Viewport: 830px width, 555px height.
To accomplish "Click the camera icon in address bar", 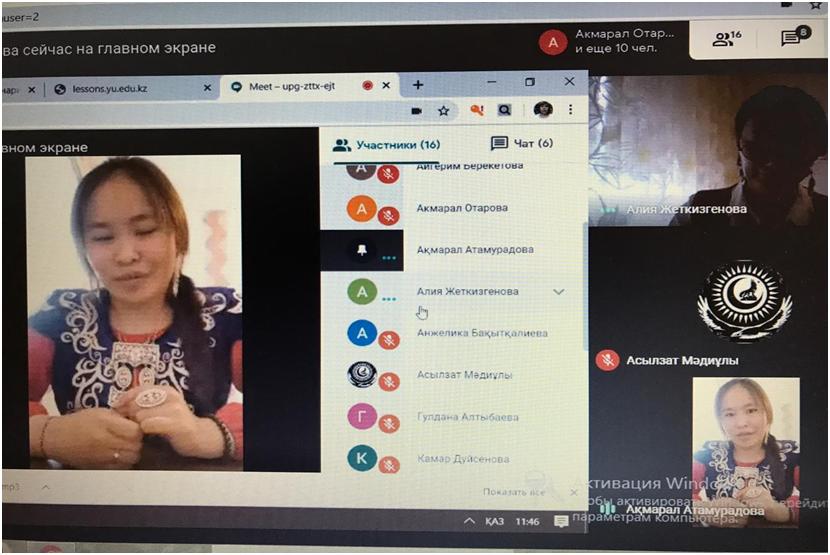I will click(x=416, y=111).
